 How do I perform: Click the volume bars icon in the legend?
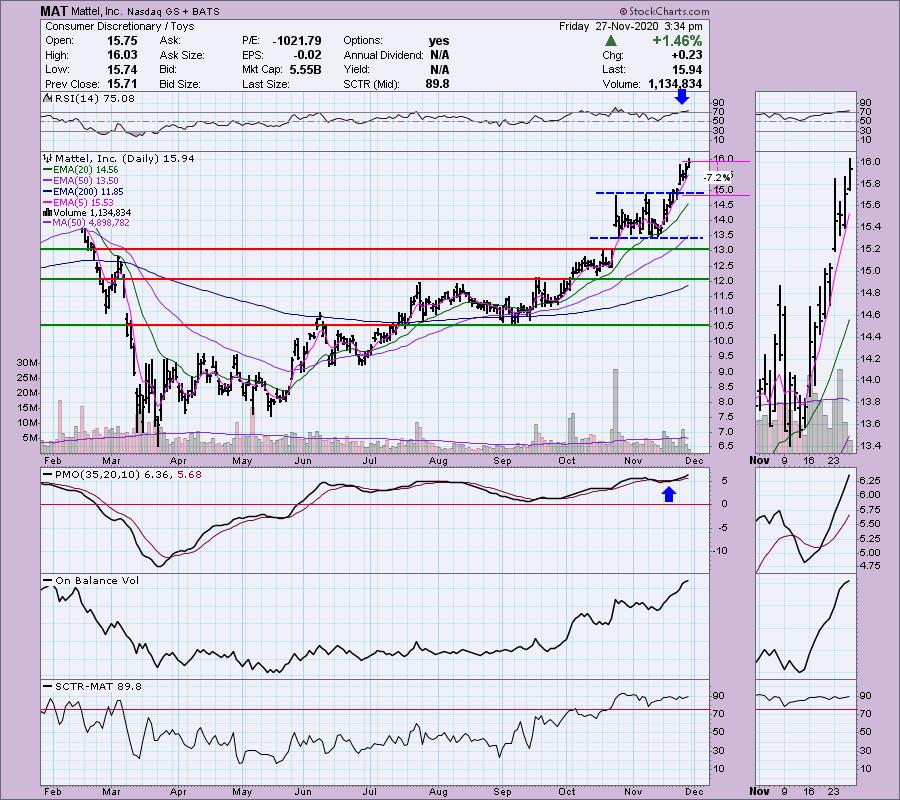click(x=48, y=213)
